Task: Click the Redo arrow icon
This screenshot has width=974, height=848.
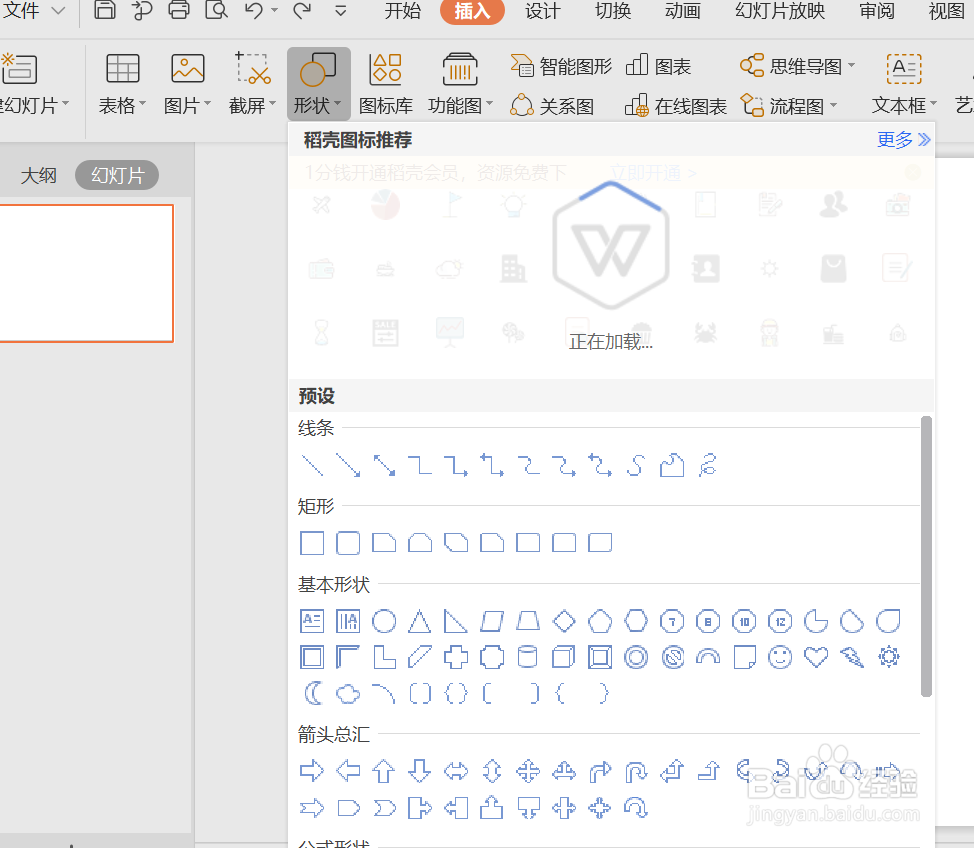Action: click(303, 10)
